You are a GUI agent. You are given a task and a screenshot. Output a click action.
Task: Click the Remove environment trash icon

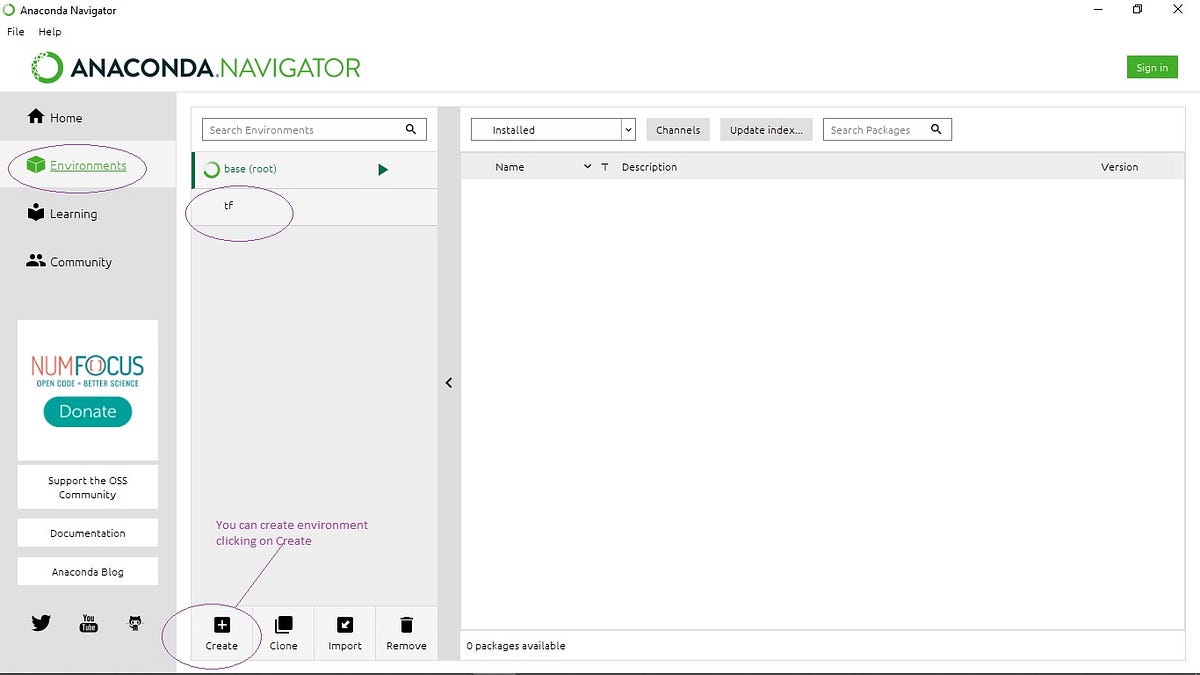point(406,625)
